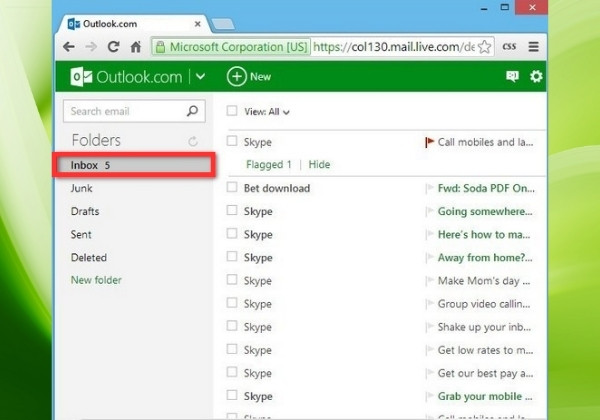Open the settings gear icon
The image size is (600, 420).
pyautogui.click(x=536, y=77)
